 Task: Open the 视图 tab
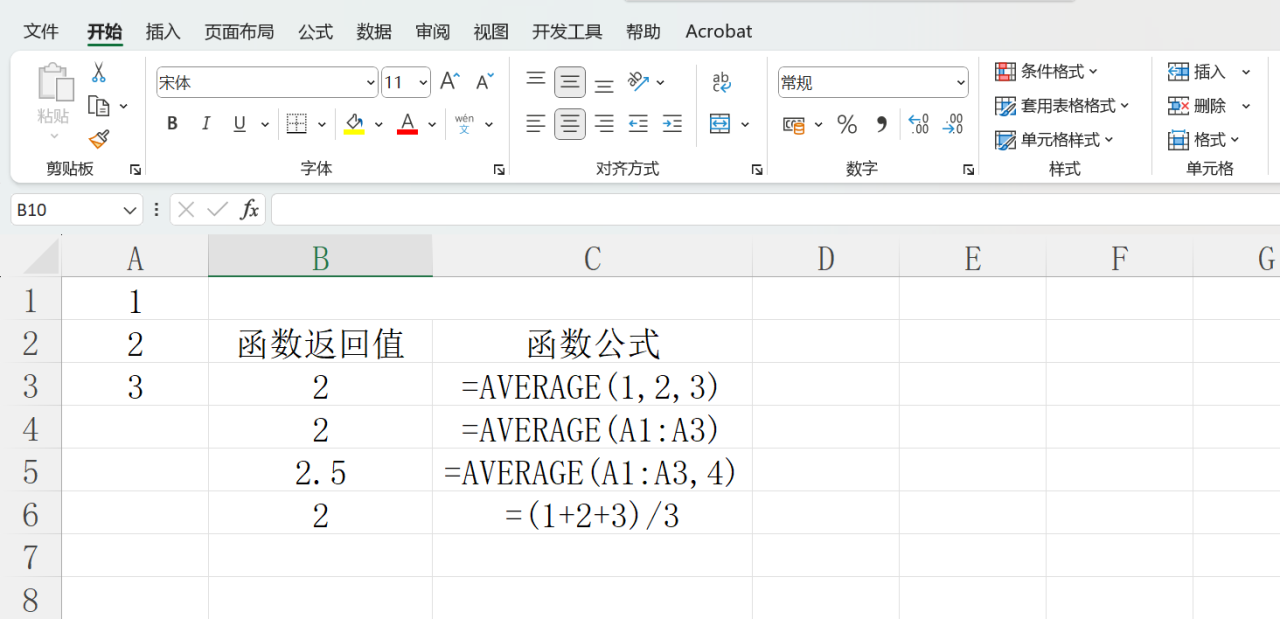491,32
